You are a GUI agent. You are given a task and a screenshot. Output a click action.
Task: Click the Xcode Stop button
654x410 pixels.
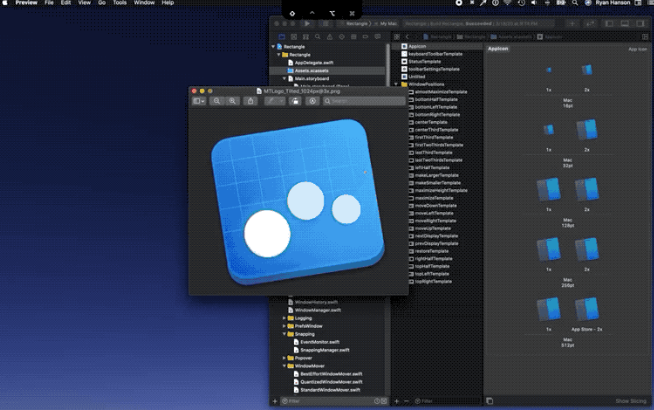(x=325, y=24)
